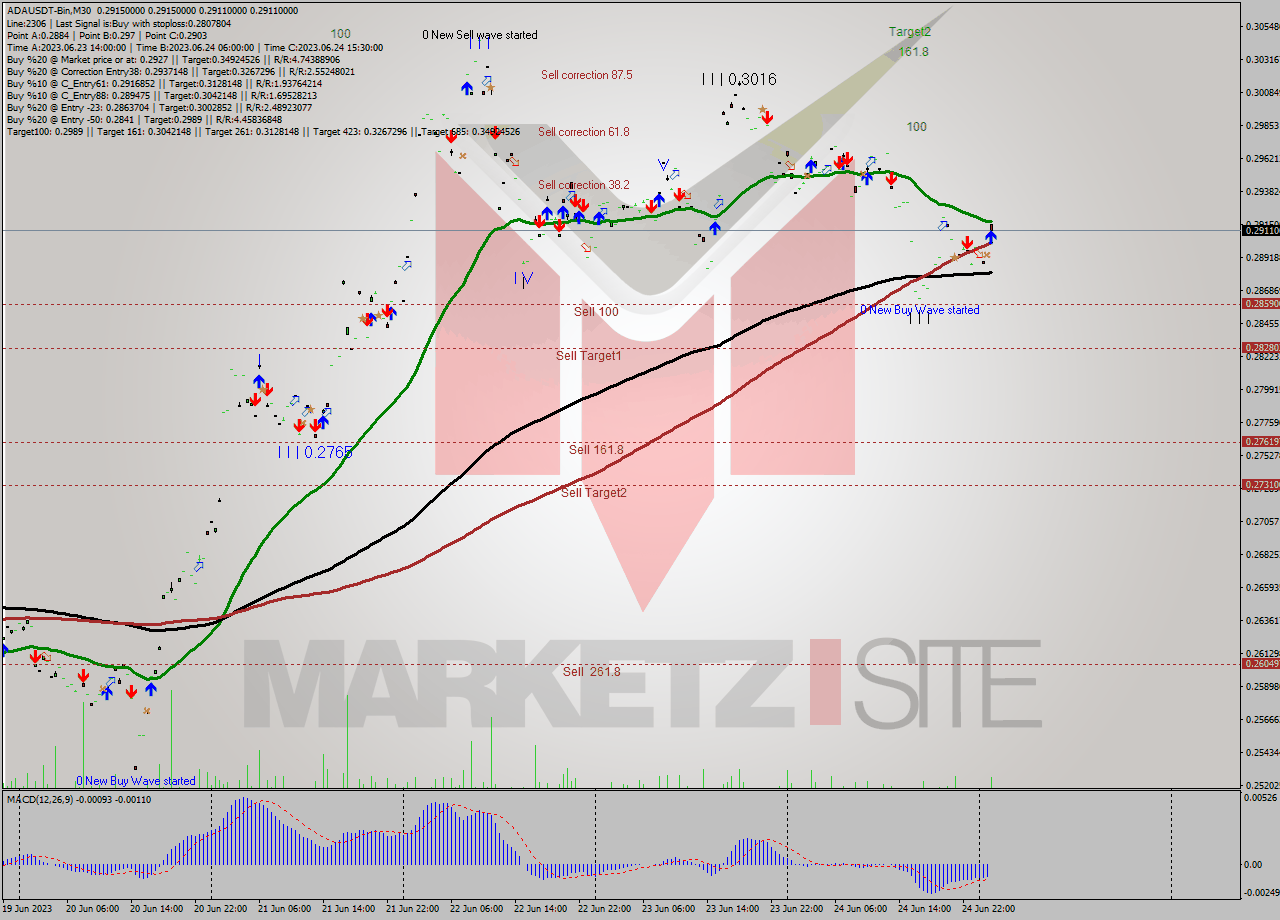
Task: Select the 'Sell 261.8' level label
Action: coord(591,672)
